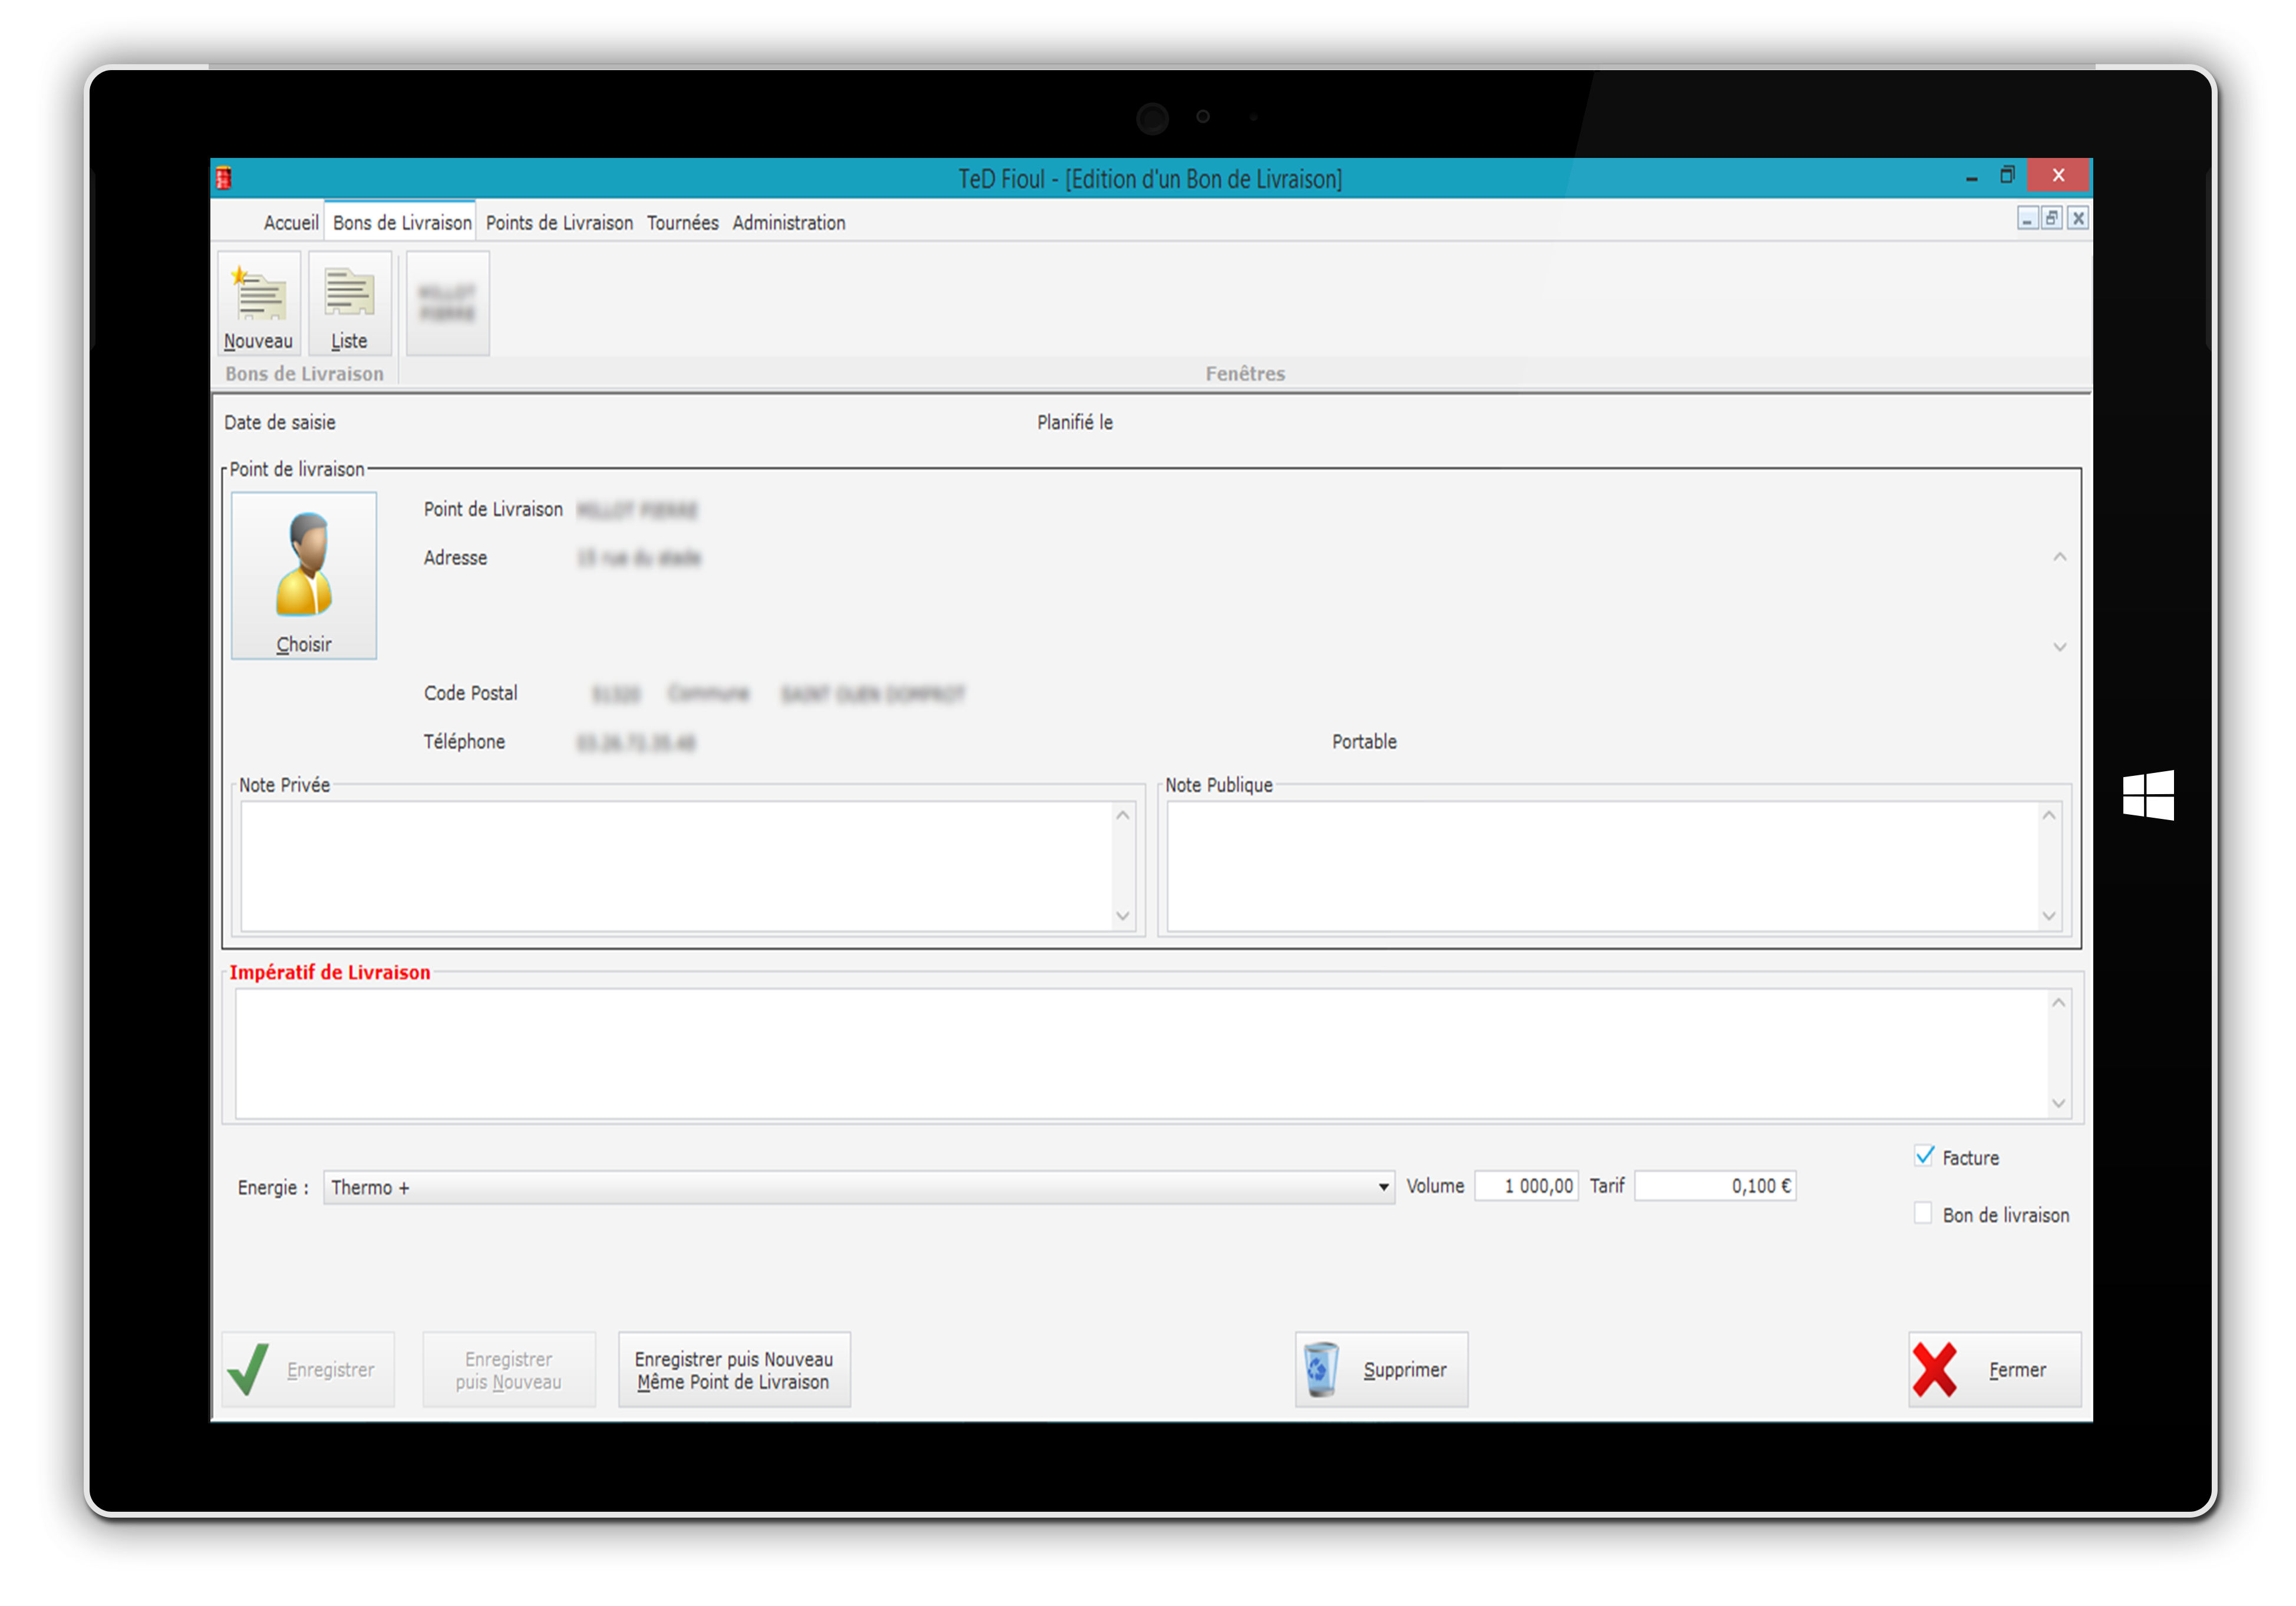Viewport: 2296px width, 1606px height.
Task: Click Enregistrer puis Nouveau Même Point button
Action: pyautogui.click(x=734, y=1370)
